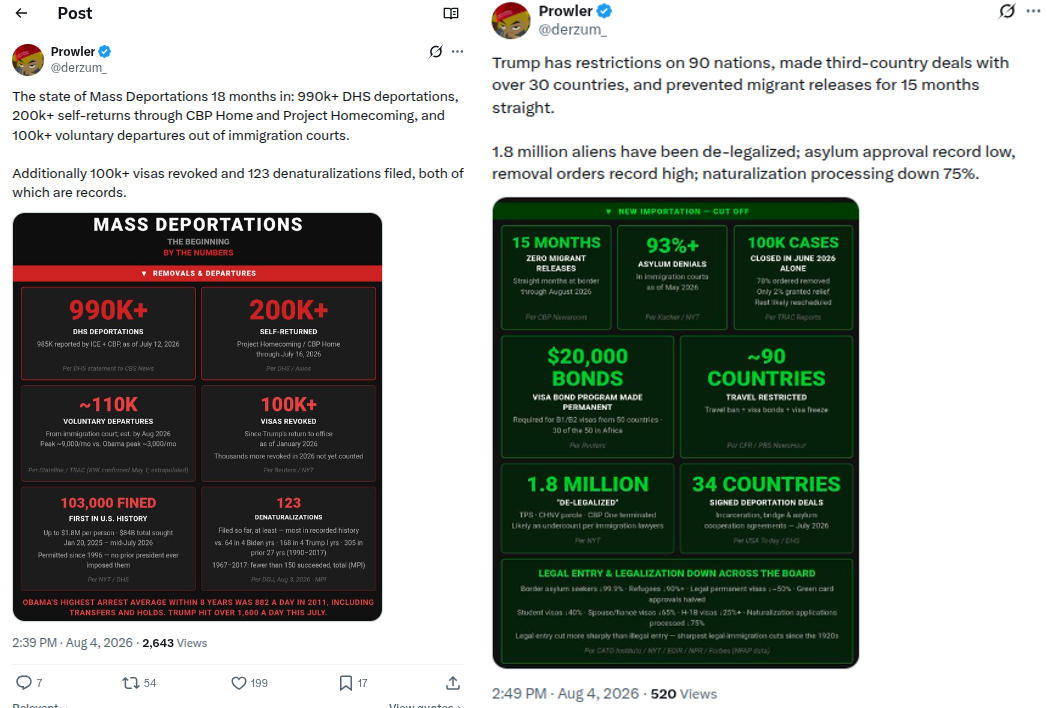Screen dimensions: 1047x708
Task: Open reader view book icon
Action: [x=451, y=13]
